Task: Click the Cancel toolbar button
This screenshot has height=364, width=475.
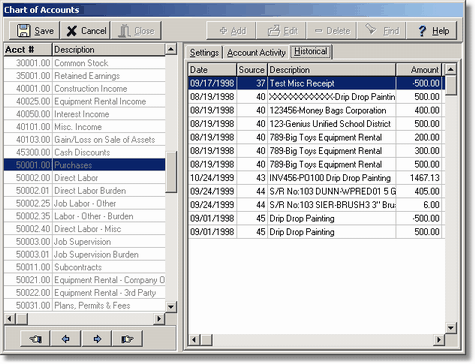Action: pos(86,31)
